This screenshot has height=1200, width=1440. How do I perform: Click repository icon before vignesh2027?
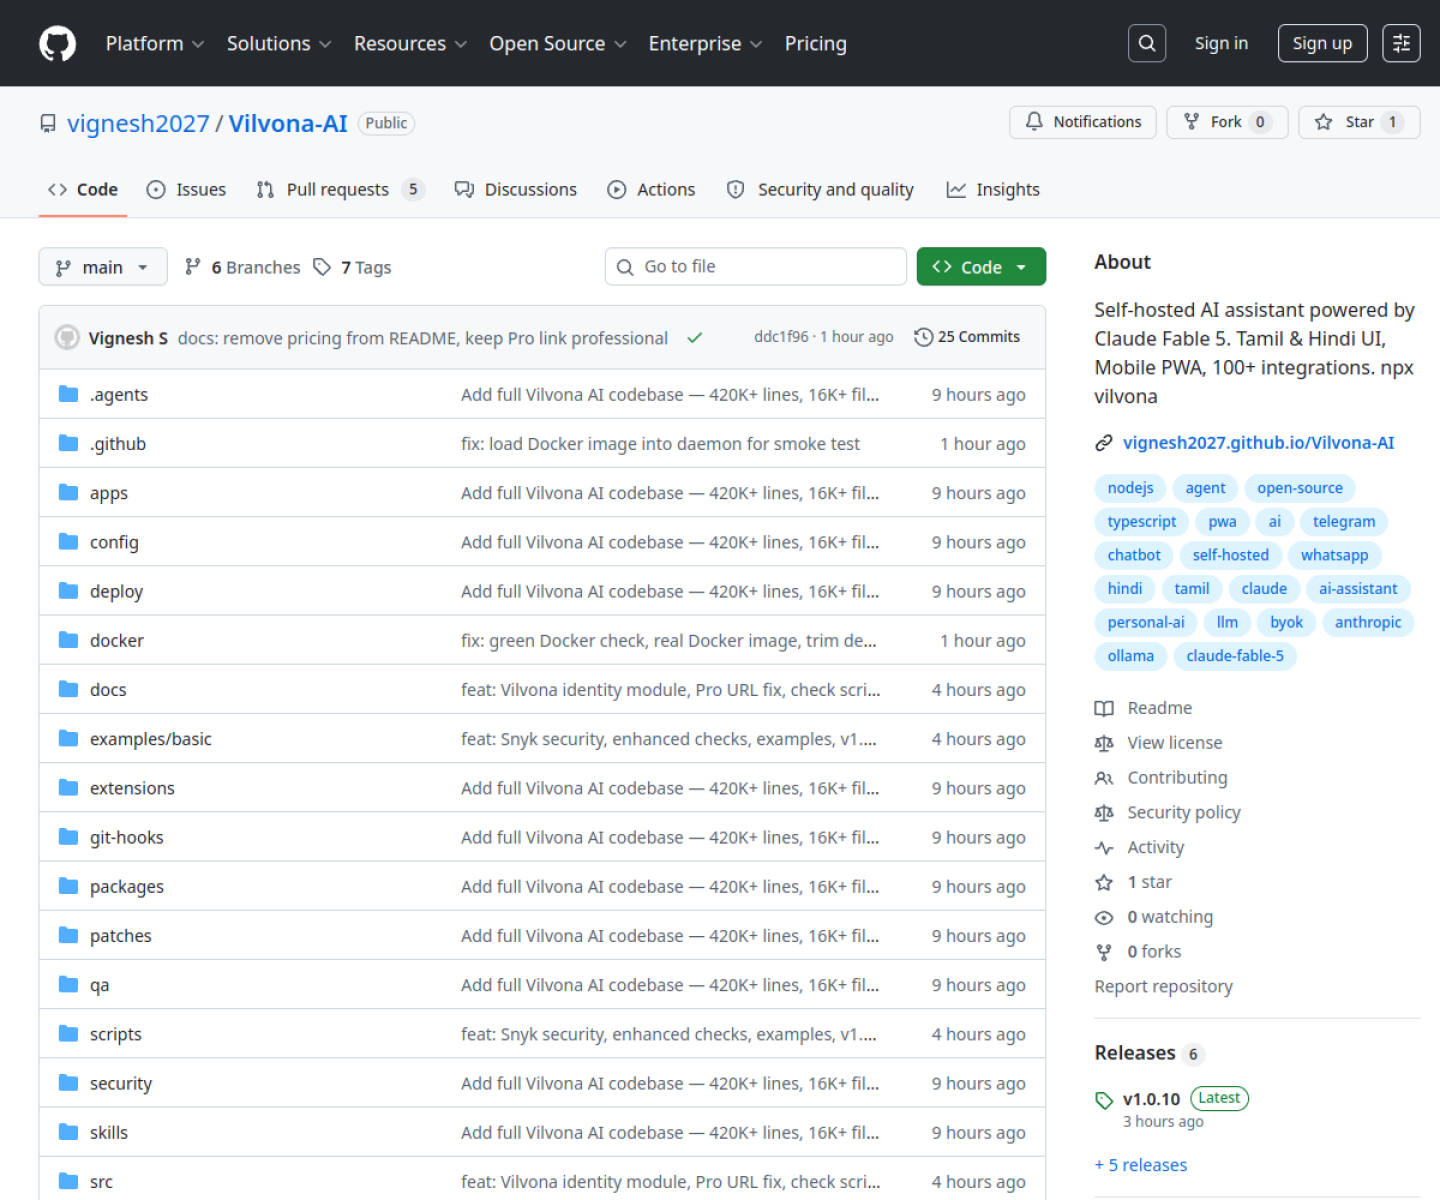click(48, 123)
